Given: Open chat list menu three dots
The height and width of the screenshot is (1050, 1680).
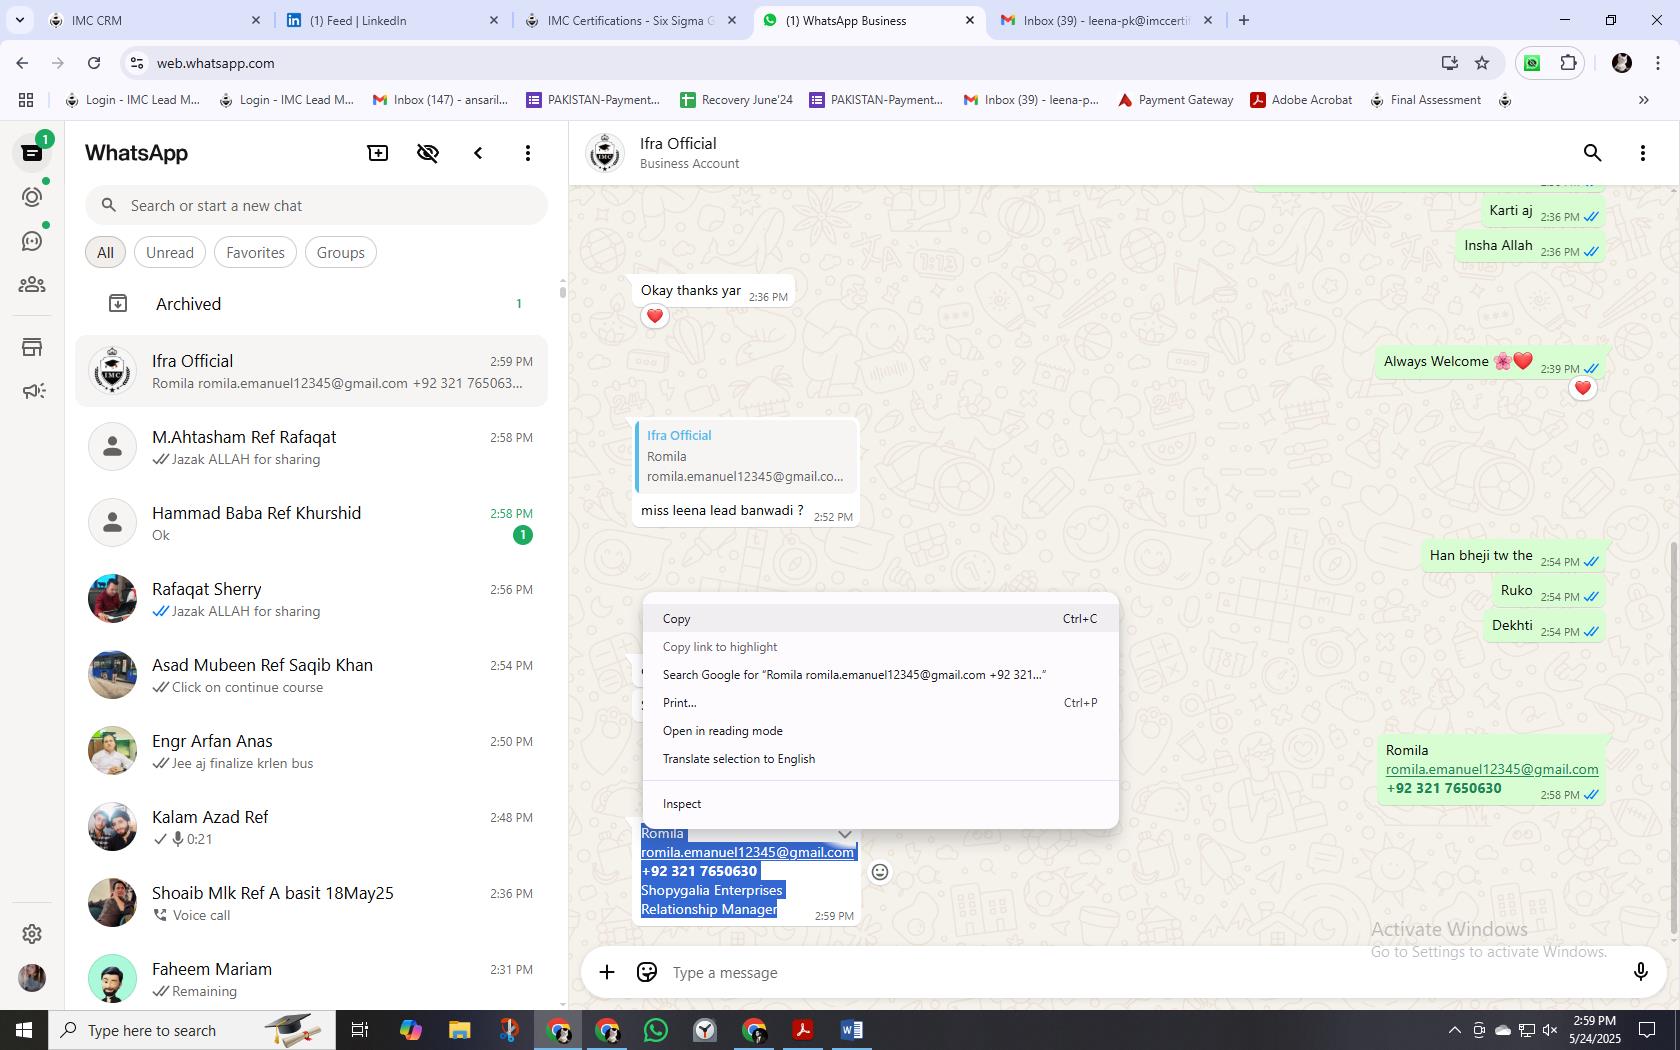Looking at the screenshot, I should click(x=528, y=153).
